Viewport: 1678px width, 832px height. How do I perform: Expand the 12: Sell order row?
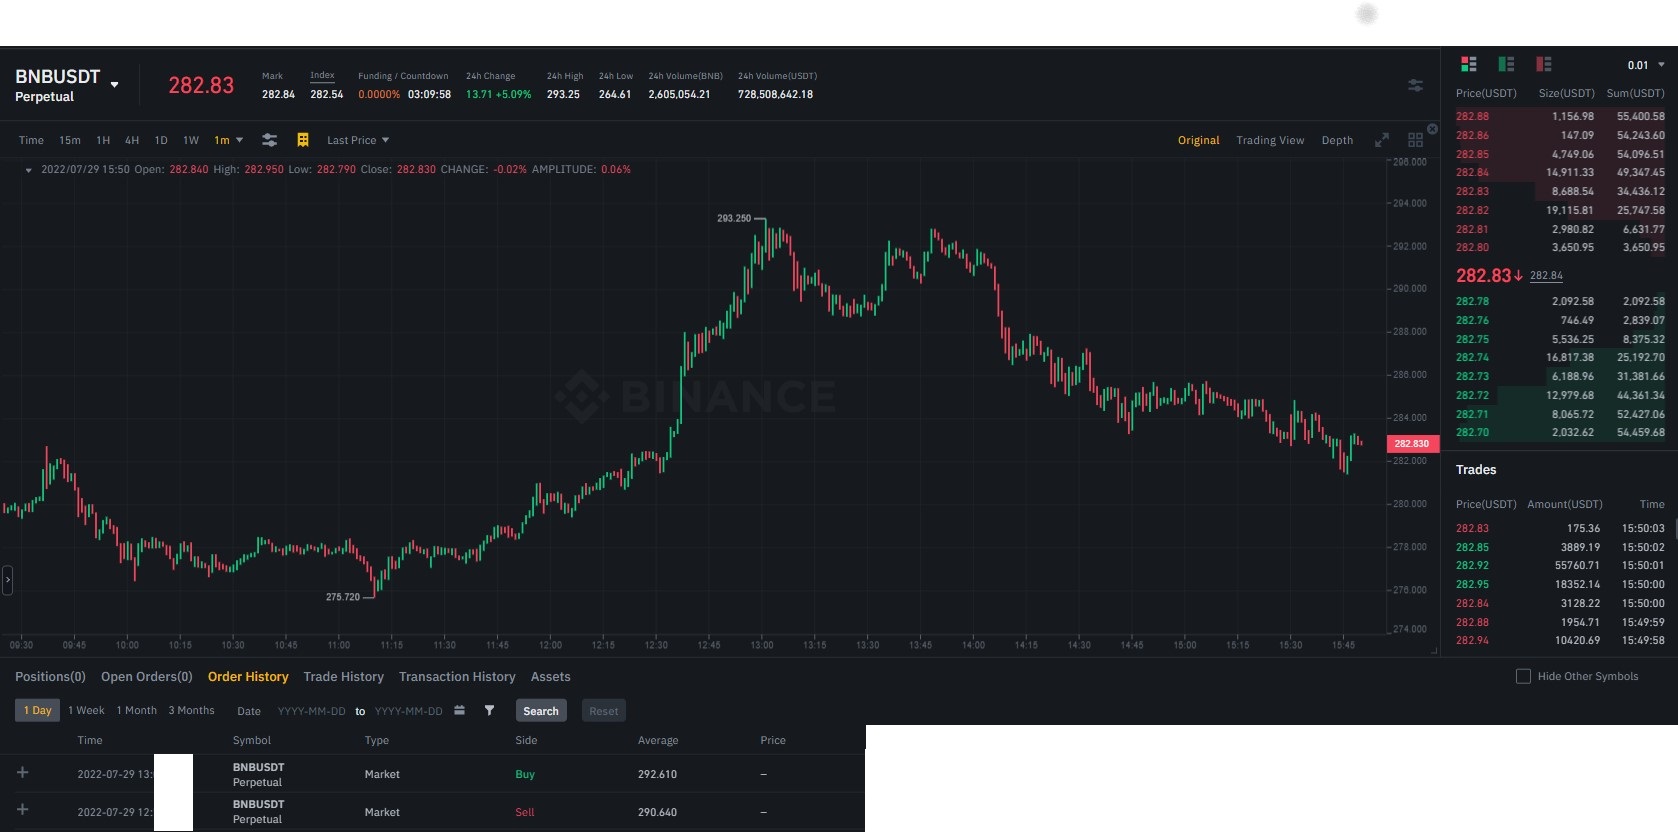[22, 809]
